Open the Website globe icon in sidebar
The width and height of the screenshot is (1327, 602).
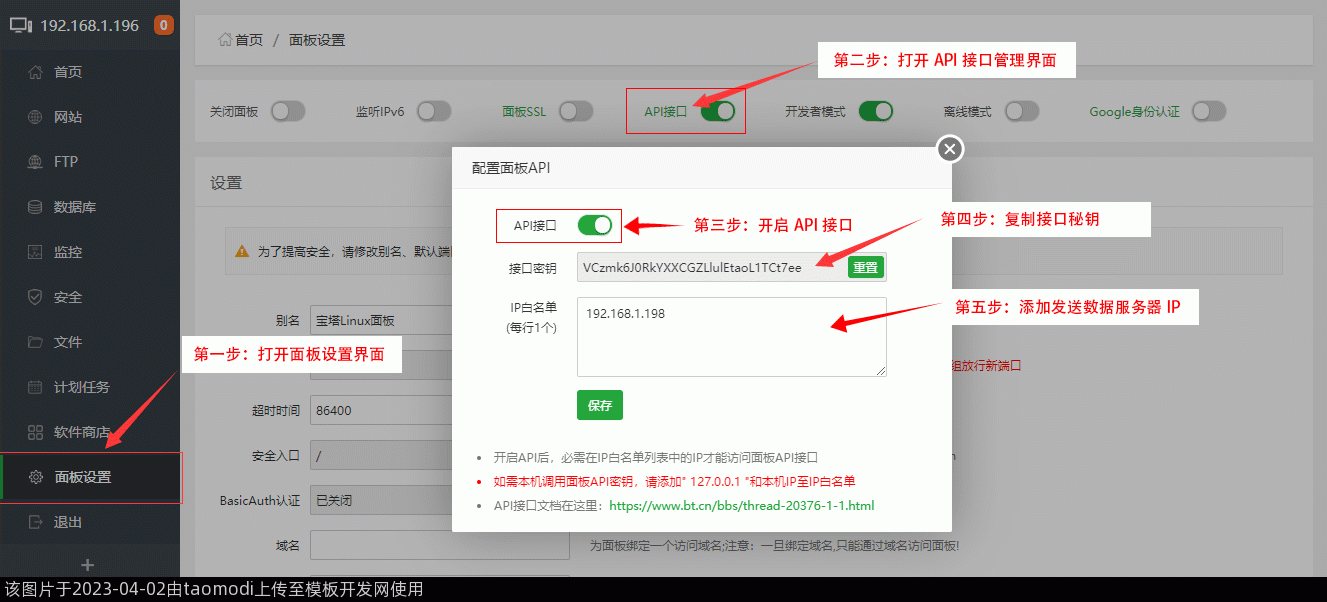pos(36,117)
